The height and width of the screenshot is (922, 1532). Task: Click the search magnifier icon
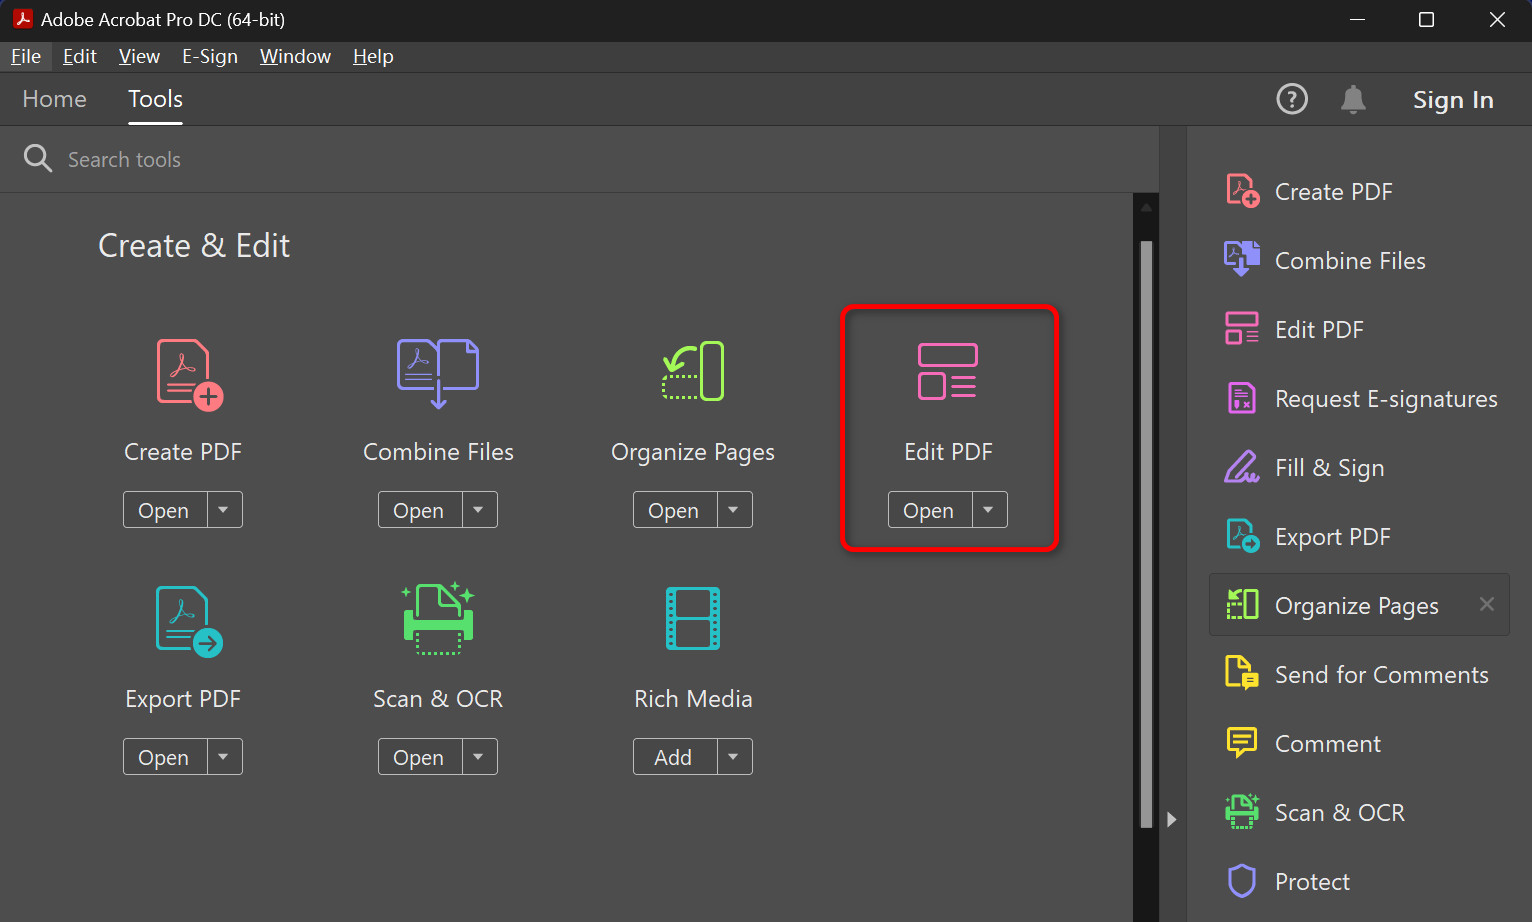37,158
